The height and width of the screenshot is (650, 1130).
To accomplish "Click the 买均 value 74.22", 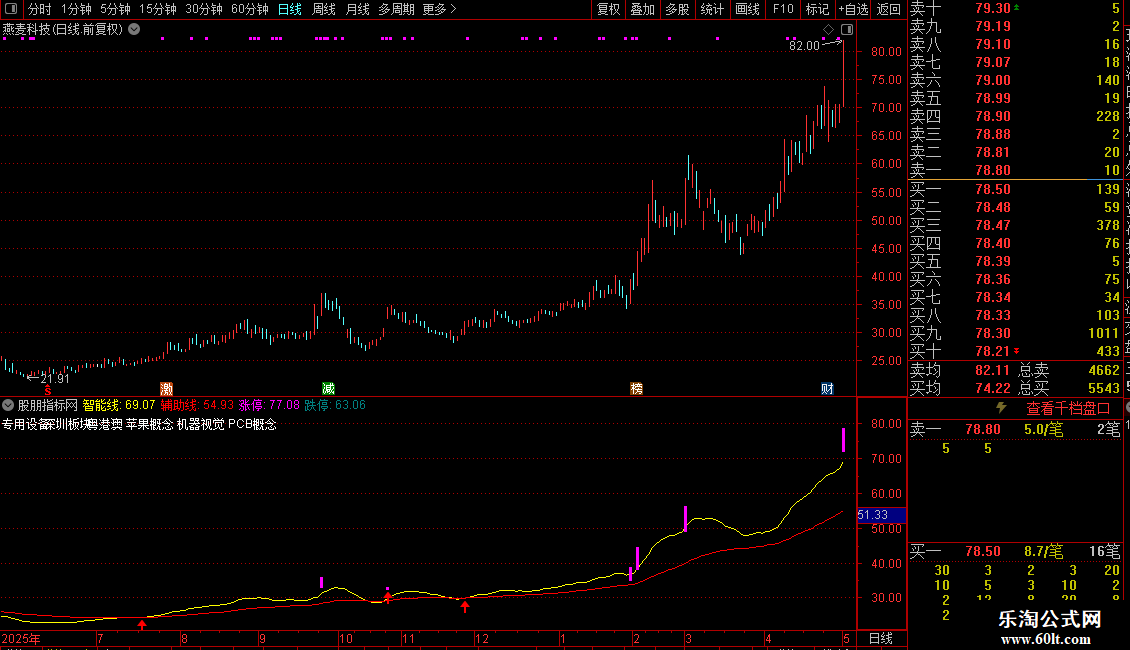I will pyautogui.click(x=993, y=388).
